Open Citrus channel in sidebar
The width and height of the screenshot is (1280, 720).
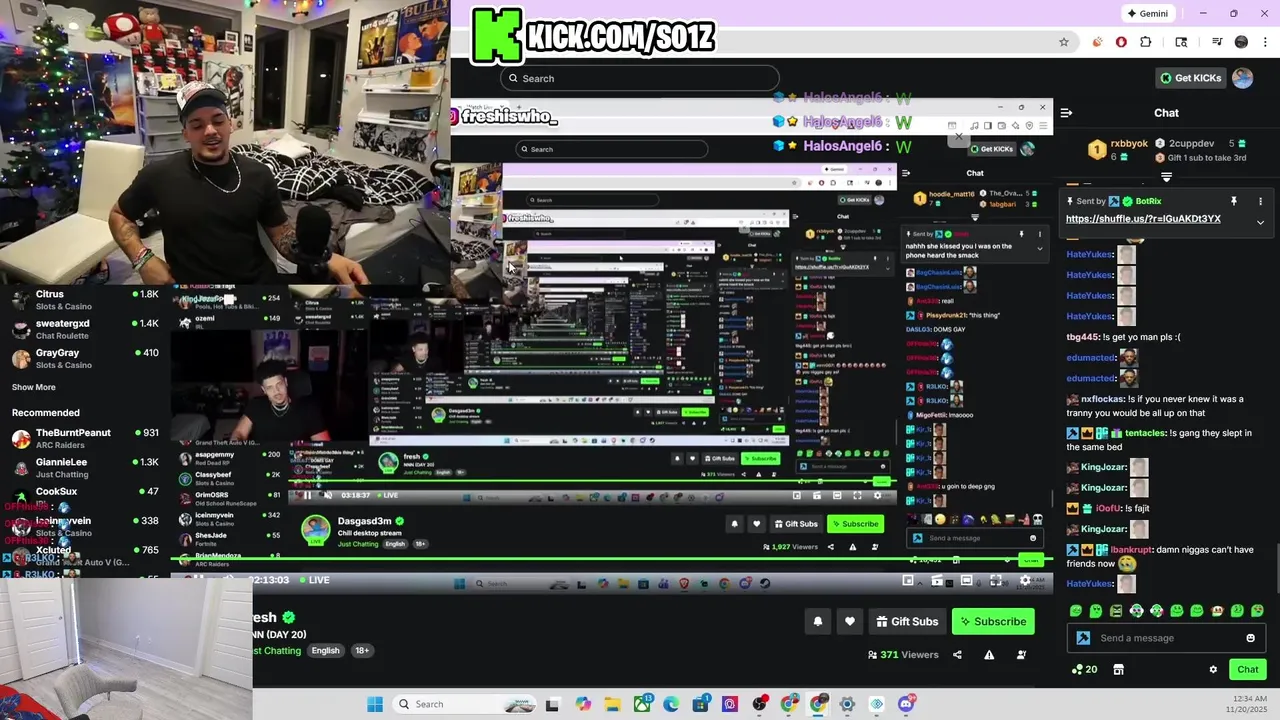click(x=85, y=300)
